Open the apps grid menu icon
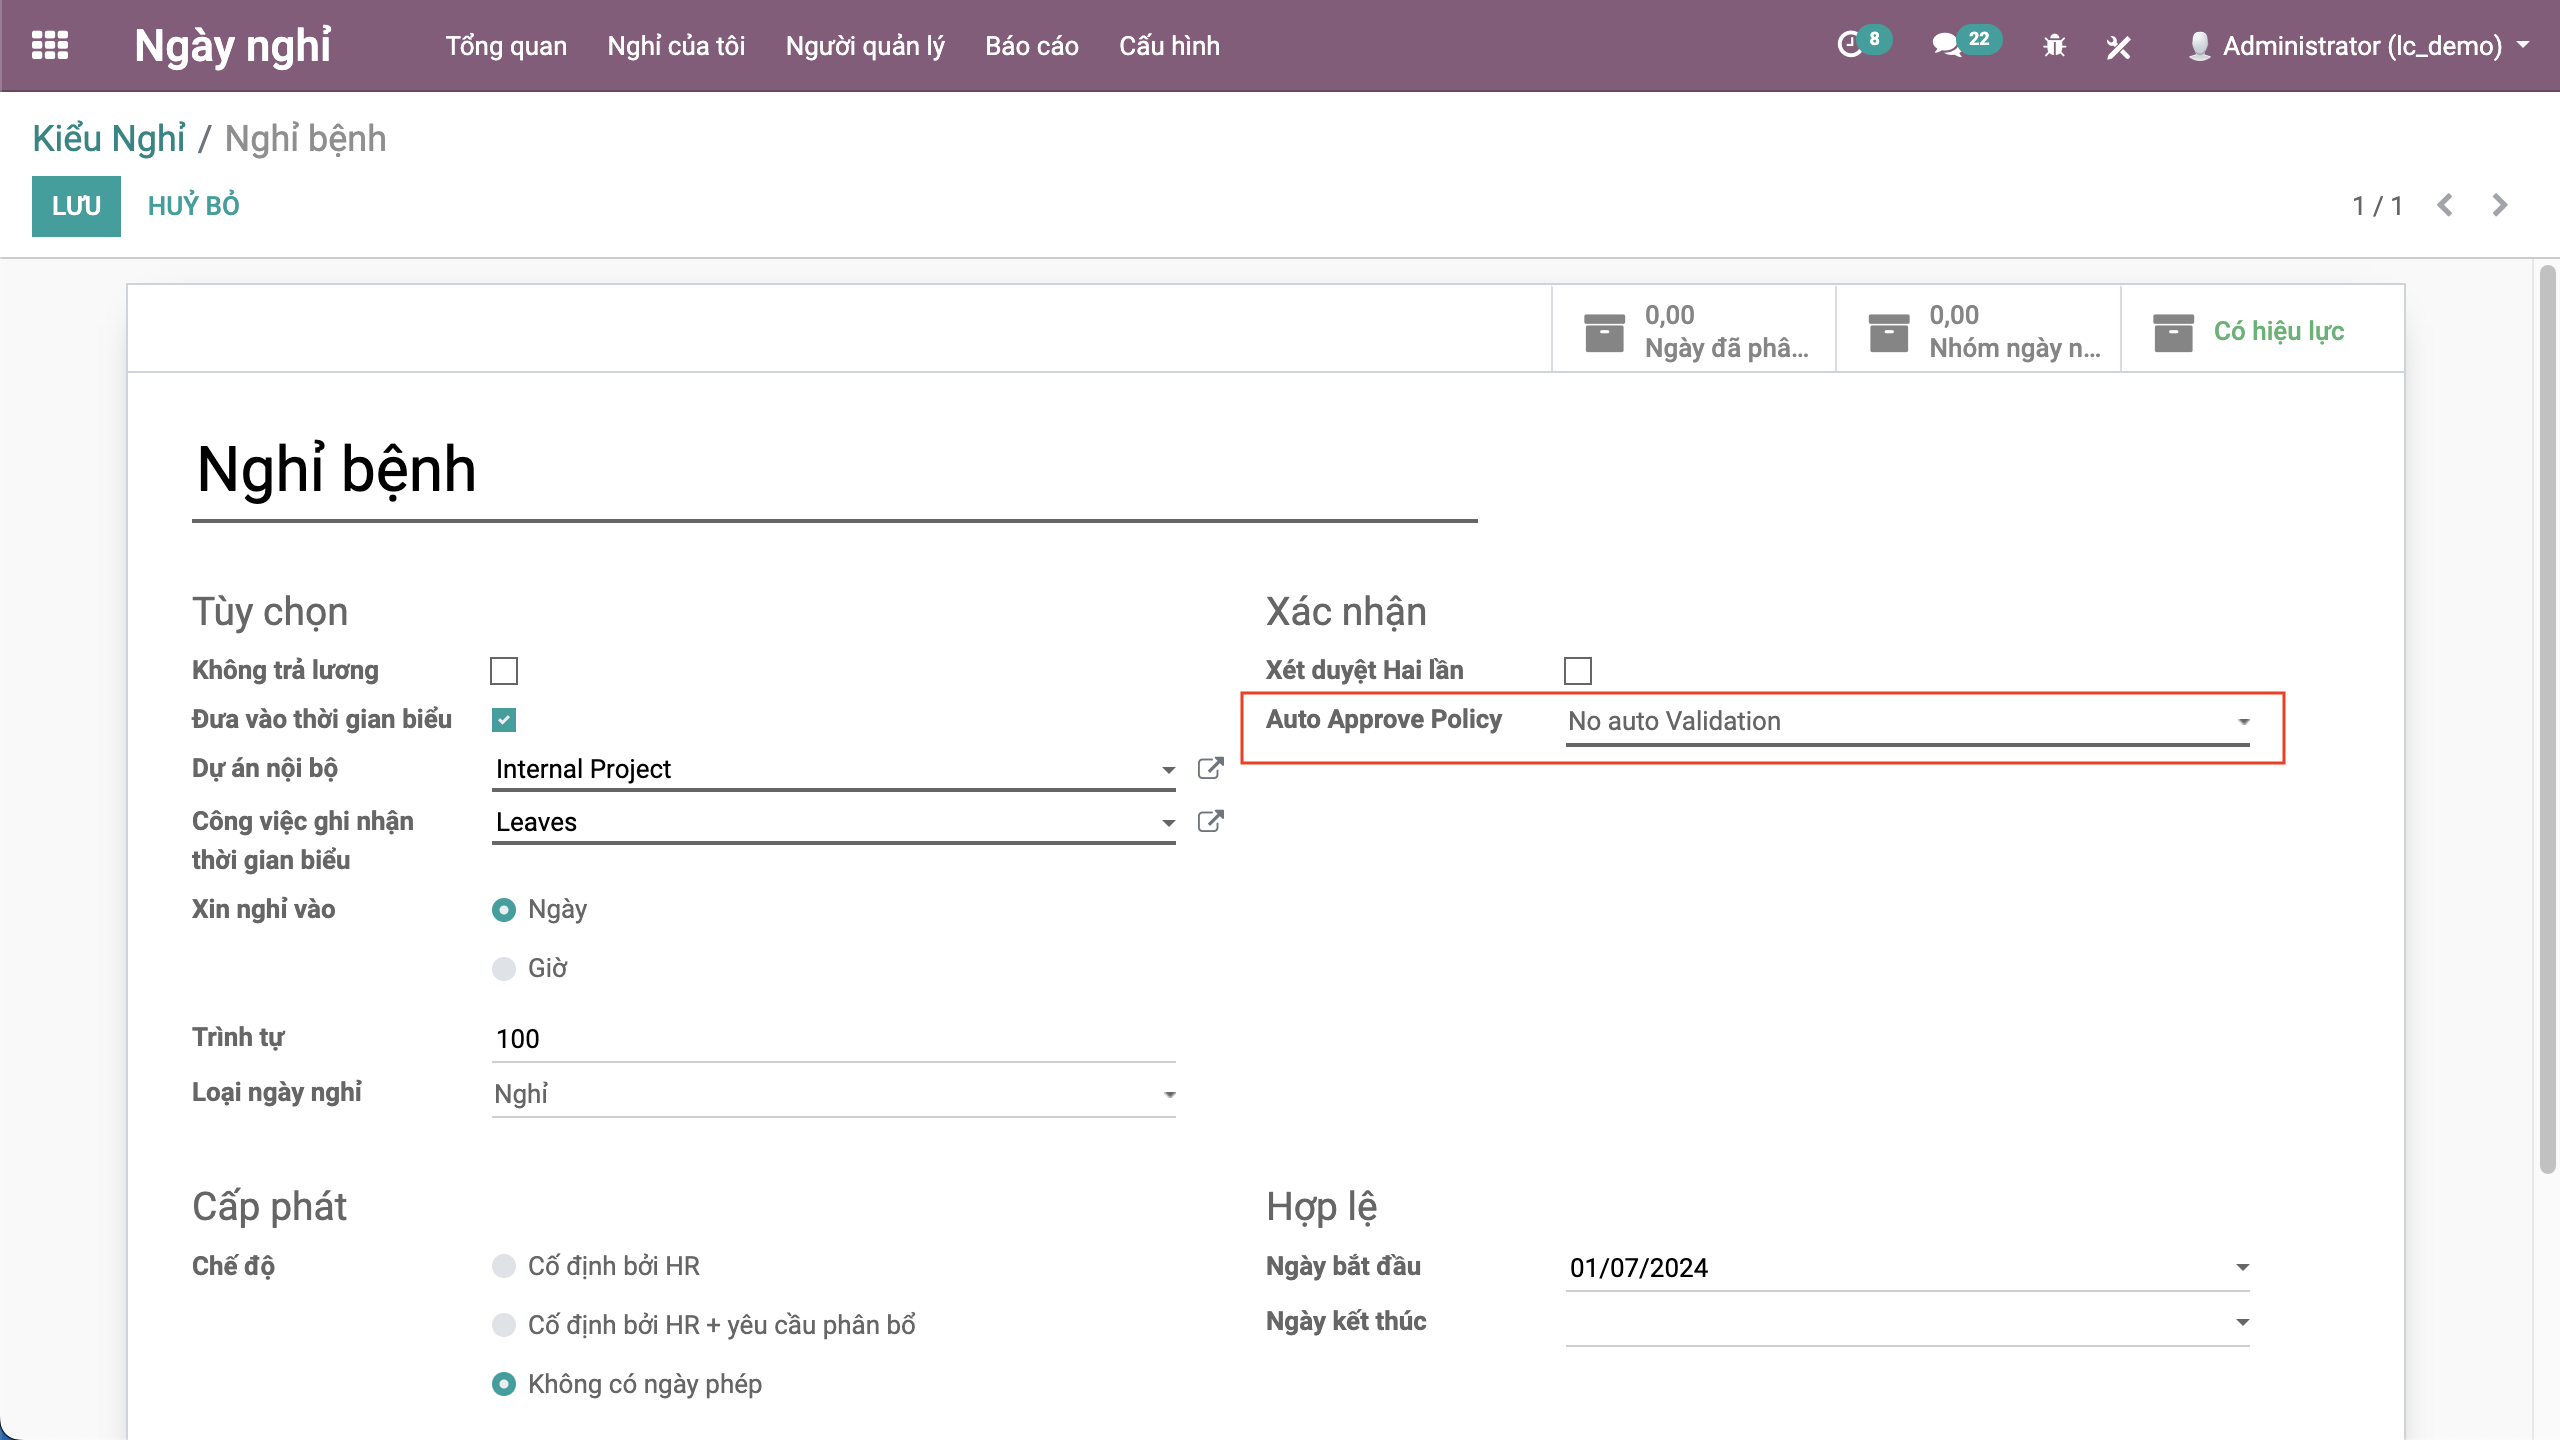Screen dimensions: 2560x1440 [50, 45]
